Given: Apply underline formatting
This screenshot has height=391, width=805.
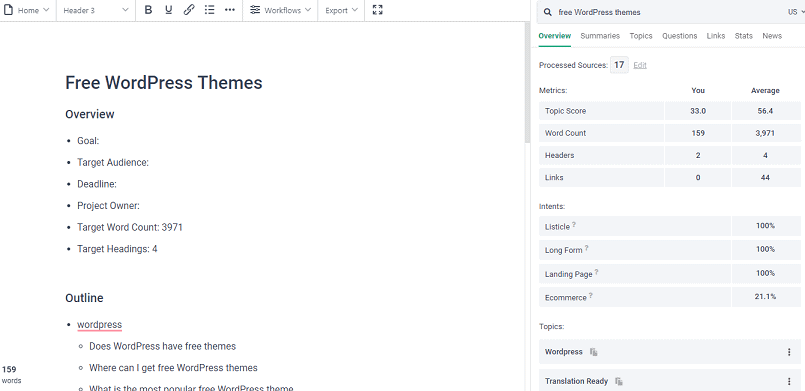Looking at the screenshot, I should point(168,10).
